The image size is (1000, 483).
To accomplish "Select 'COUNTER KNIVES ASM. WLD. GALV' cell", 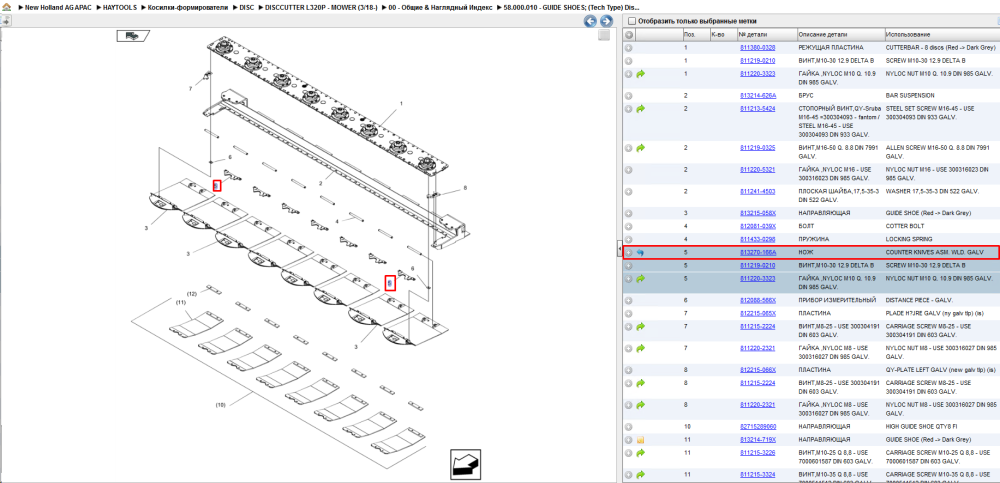I will (935, 253).
